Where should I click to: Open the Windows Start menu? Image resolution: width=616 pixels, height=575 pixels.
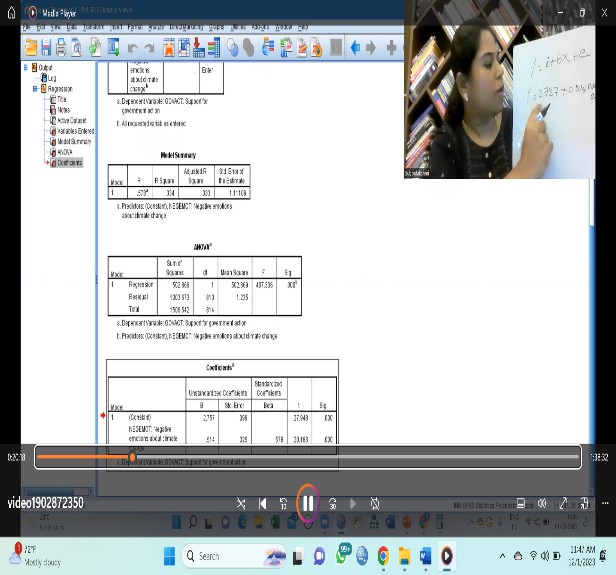[x=169, y=556]
